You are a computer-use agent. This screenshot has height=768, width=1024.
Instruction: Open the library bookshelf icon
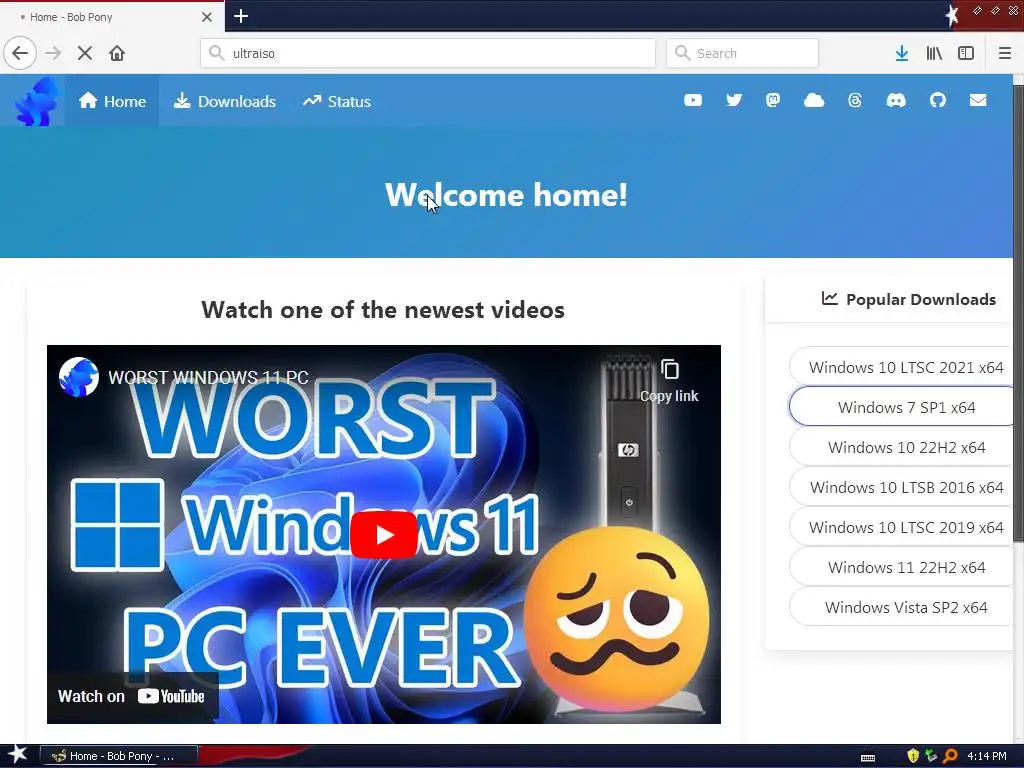(x=934, y=53)
